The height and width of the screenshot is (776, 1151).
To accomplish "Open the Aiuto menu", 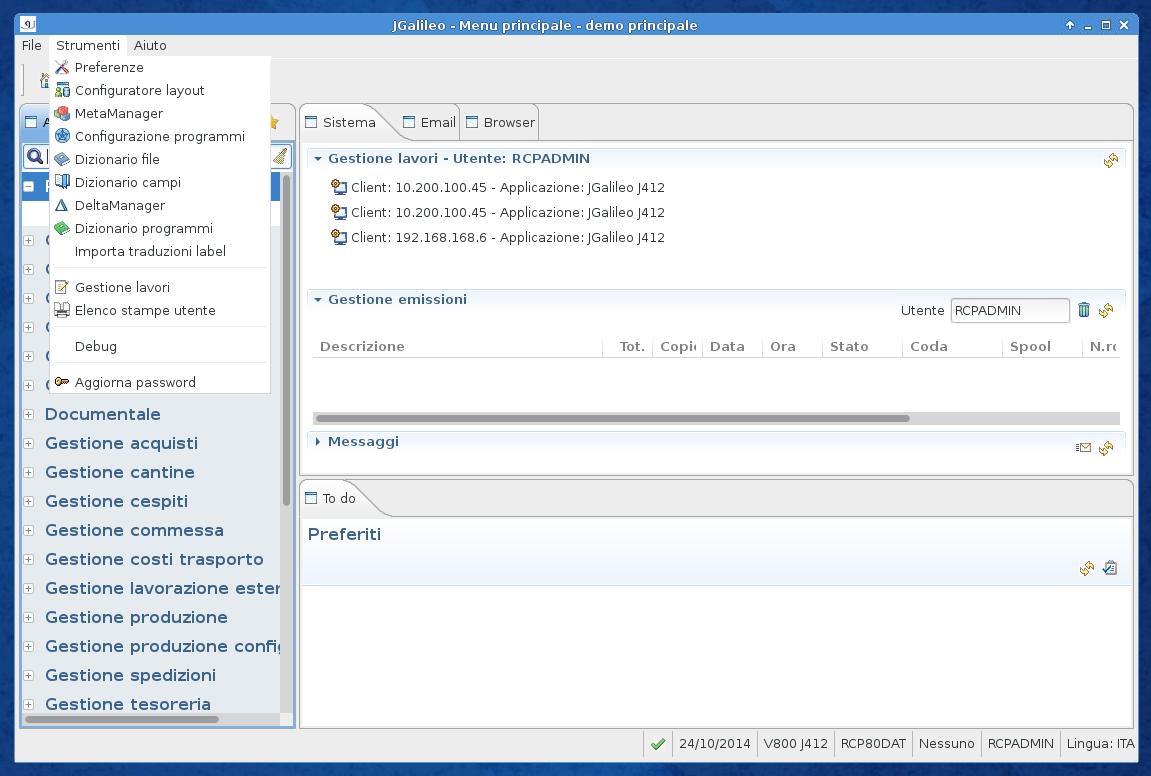I will 150,46.
